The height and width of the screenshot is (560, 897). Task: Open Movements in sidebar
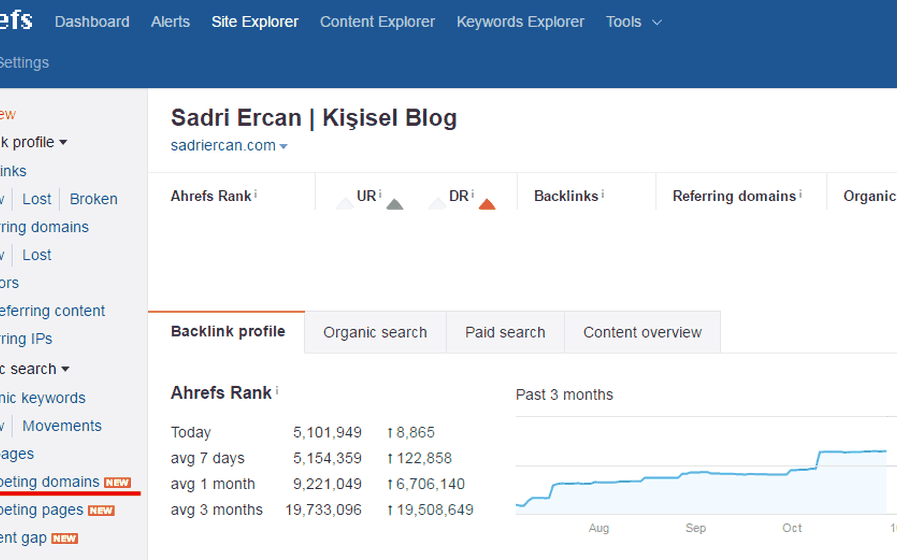point(62,426)
